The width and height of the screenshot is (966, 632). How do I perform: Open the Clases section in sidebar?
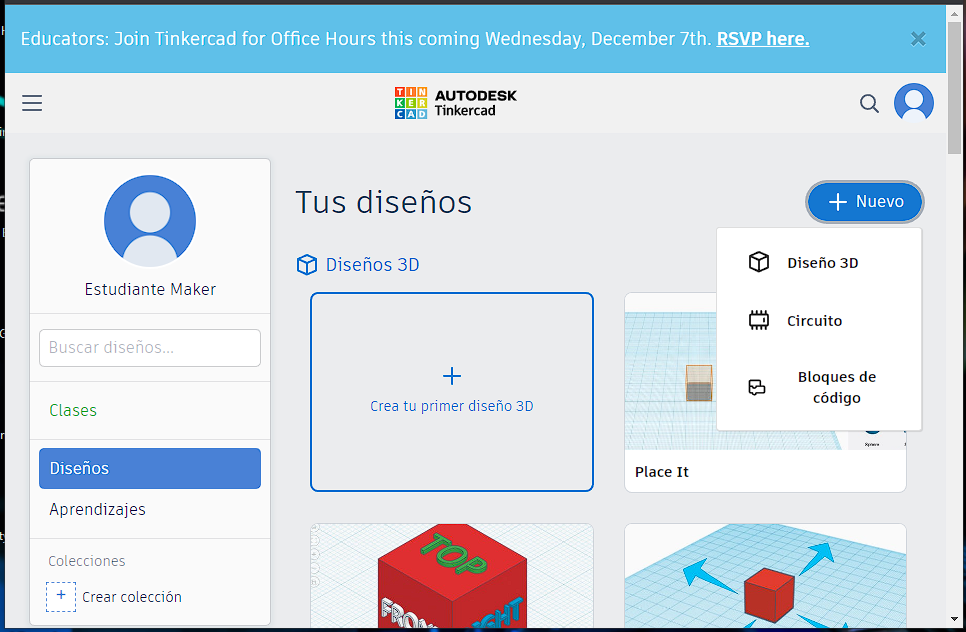(x=73, y=410)
